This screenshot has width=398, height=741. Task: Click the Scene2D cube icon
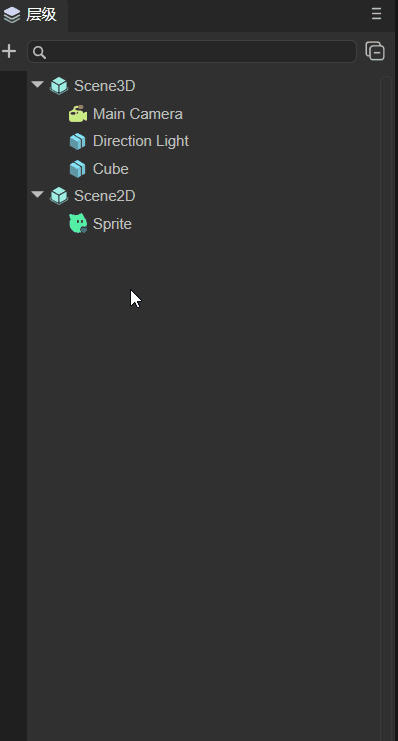coord(59,196)
